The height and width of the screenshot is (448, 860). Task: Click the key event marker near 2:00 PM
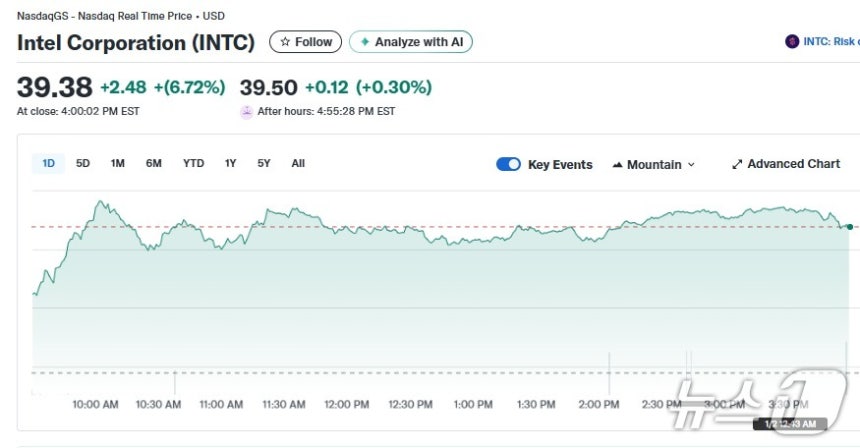point(610,372)
